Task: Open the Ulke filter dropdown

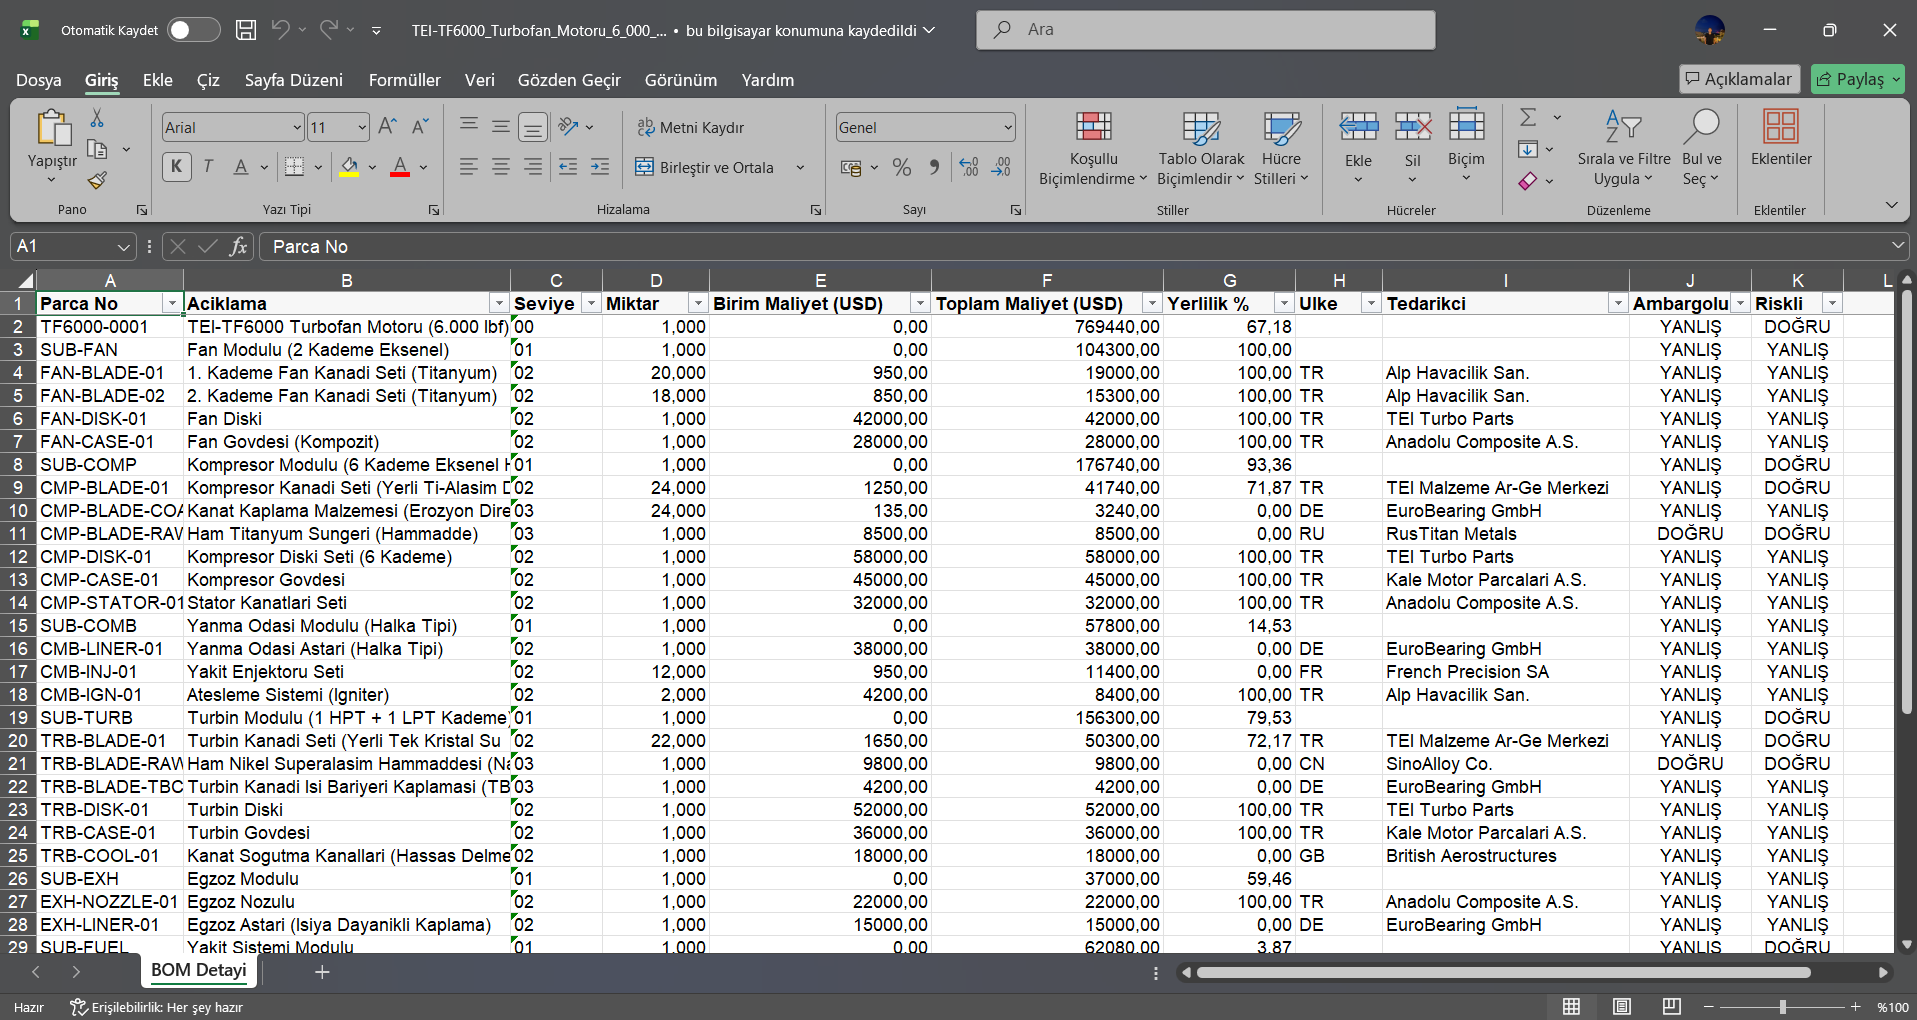Action: click(1371, 304)
